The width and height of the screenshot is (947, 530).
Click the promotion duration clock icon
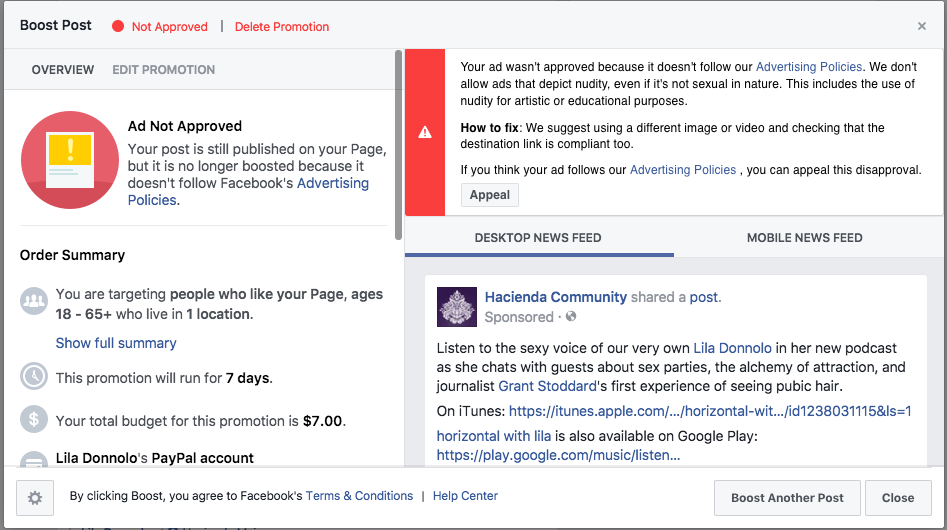(x=34, y=376)
